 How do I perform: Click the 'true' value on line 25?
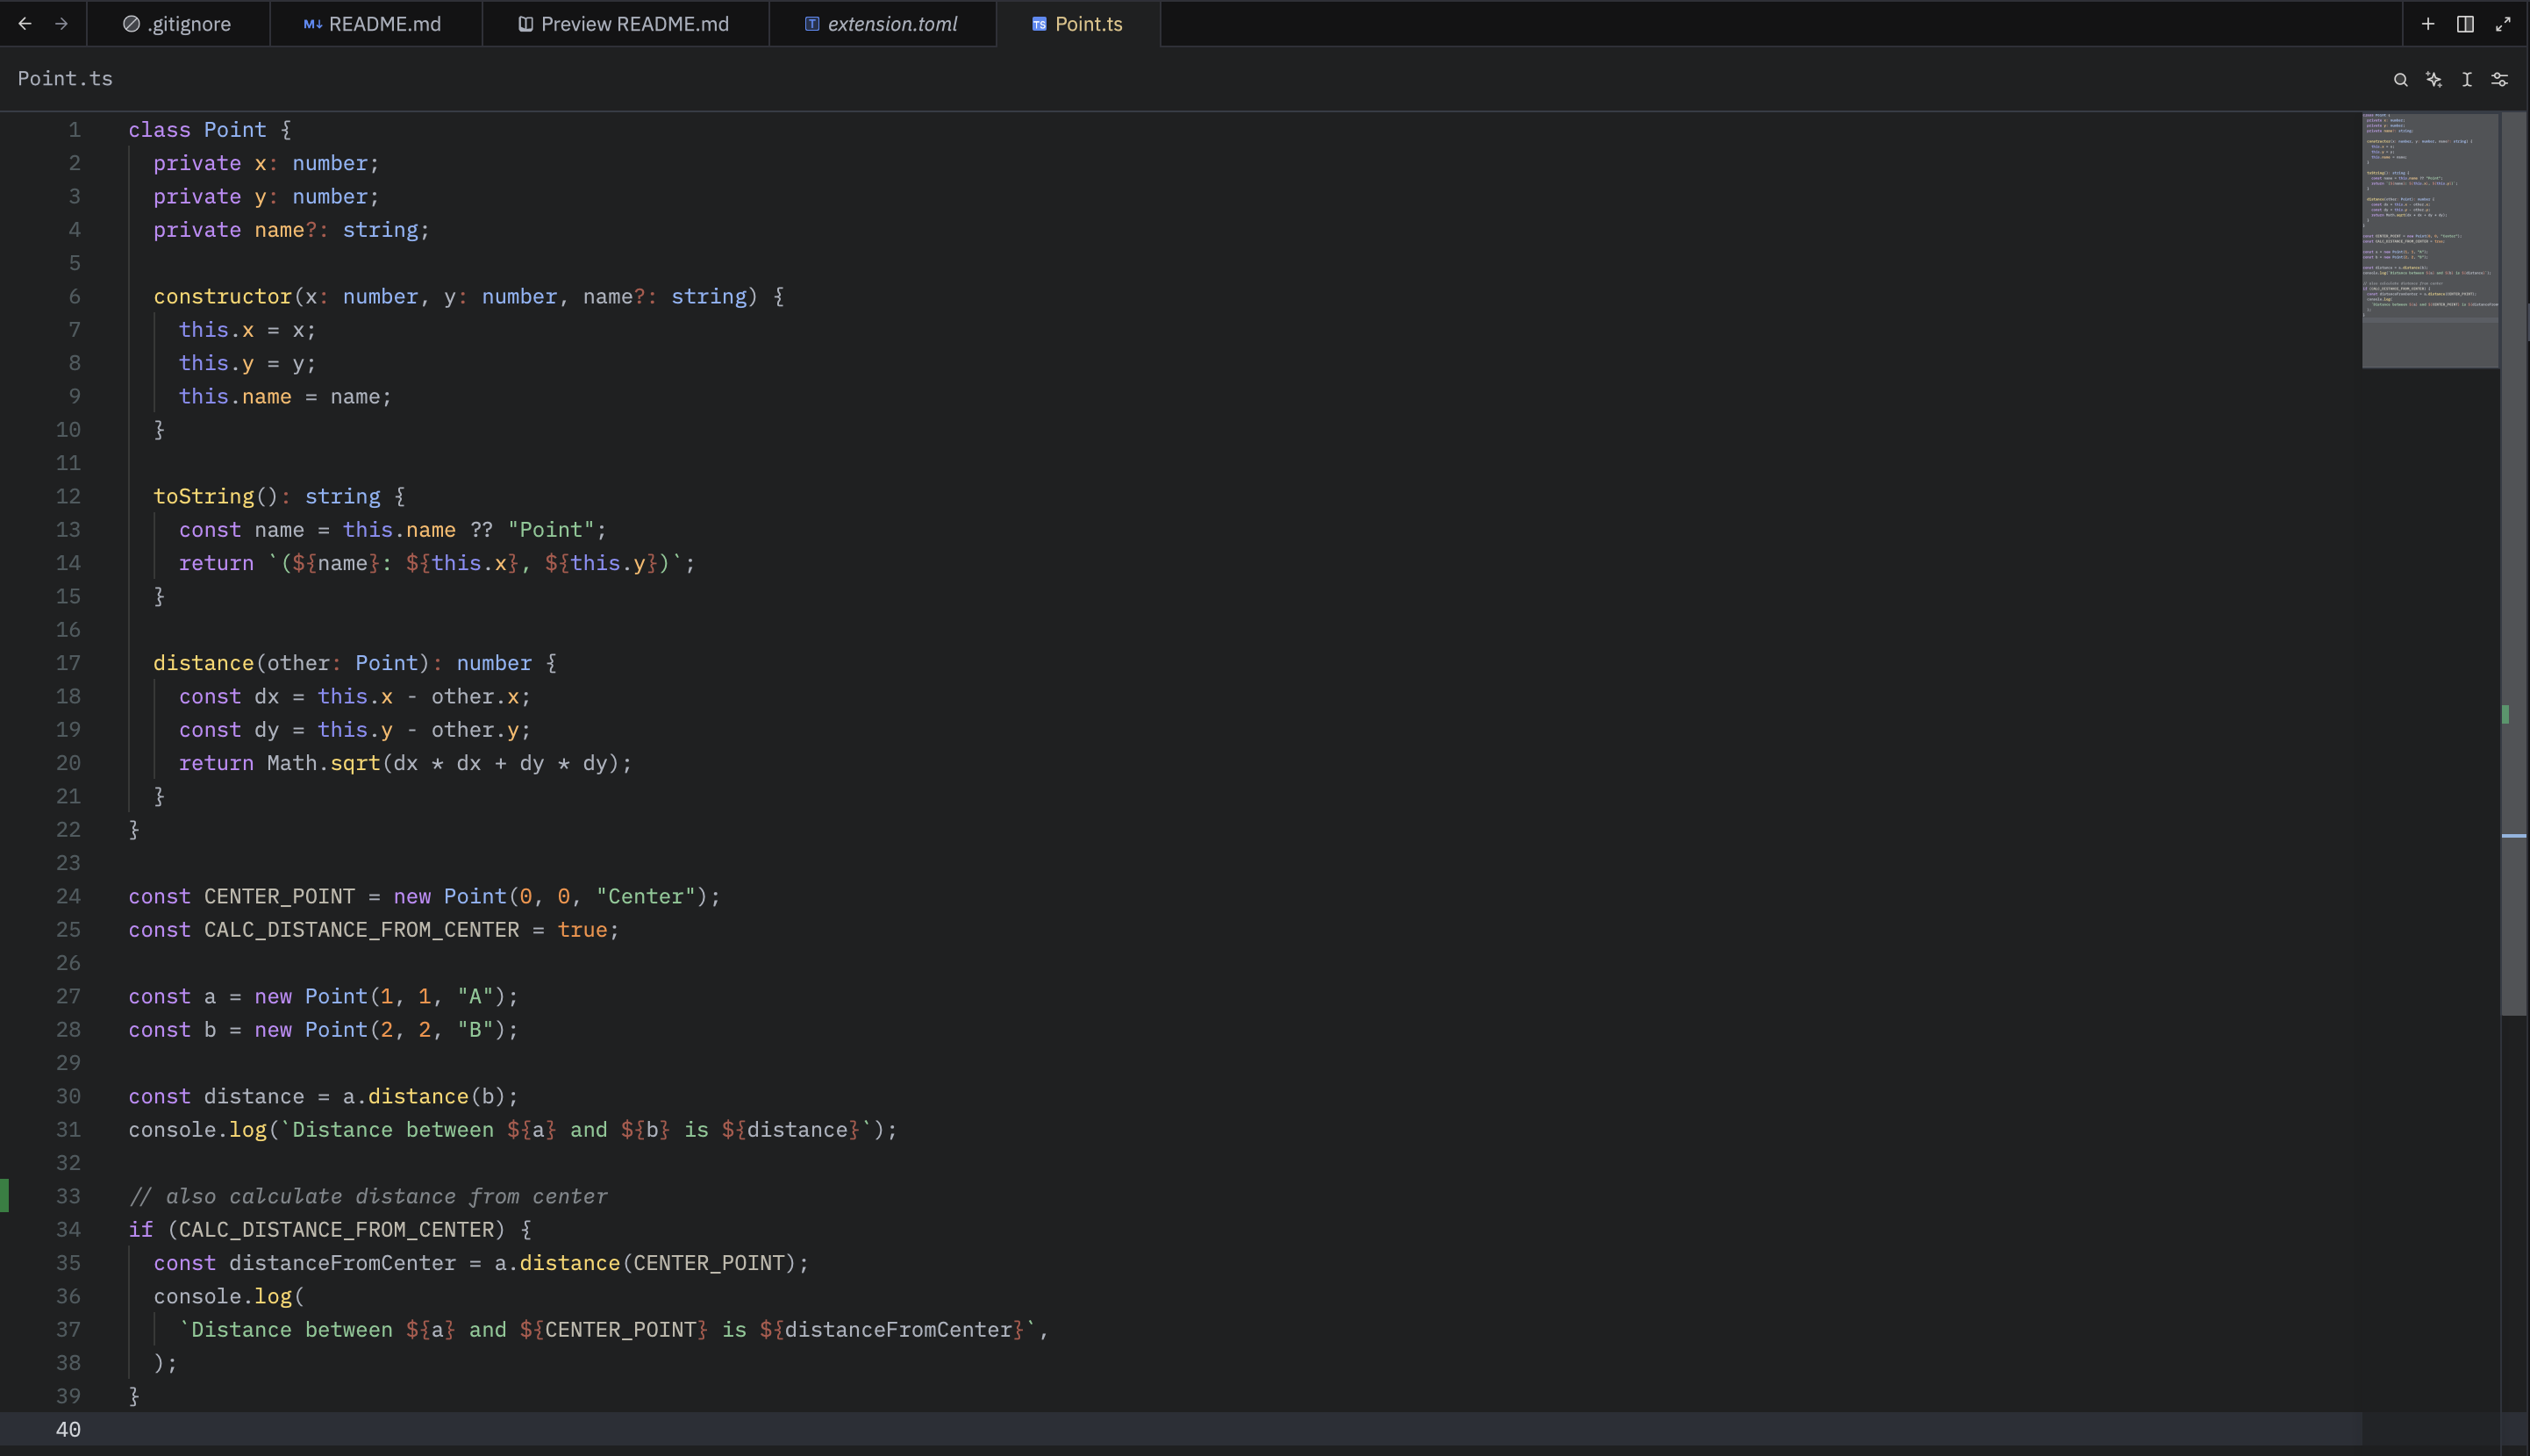tap(582, 930)
